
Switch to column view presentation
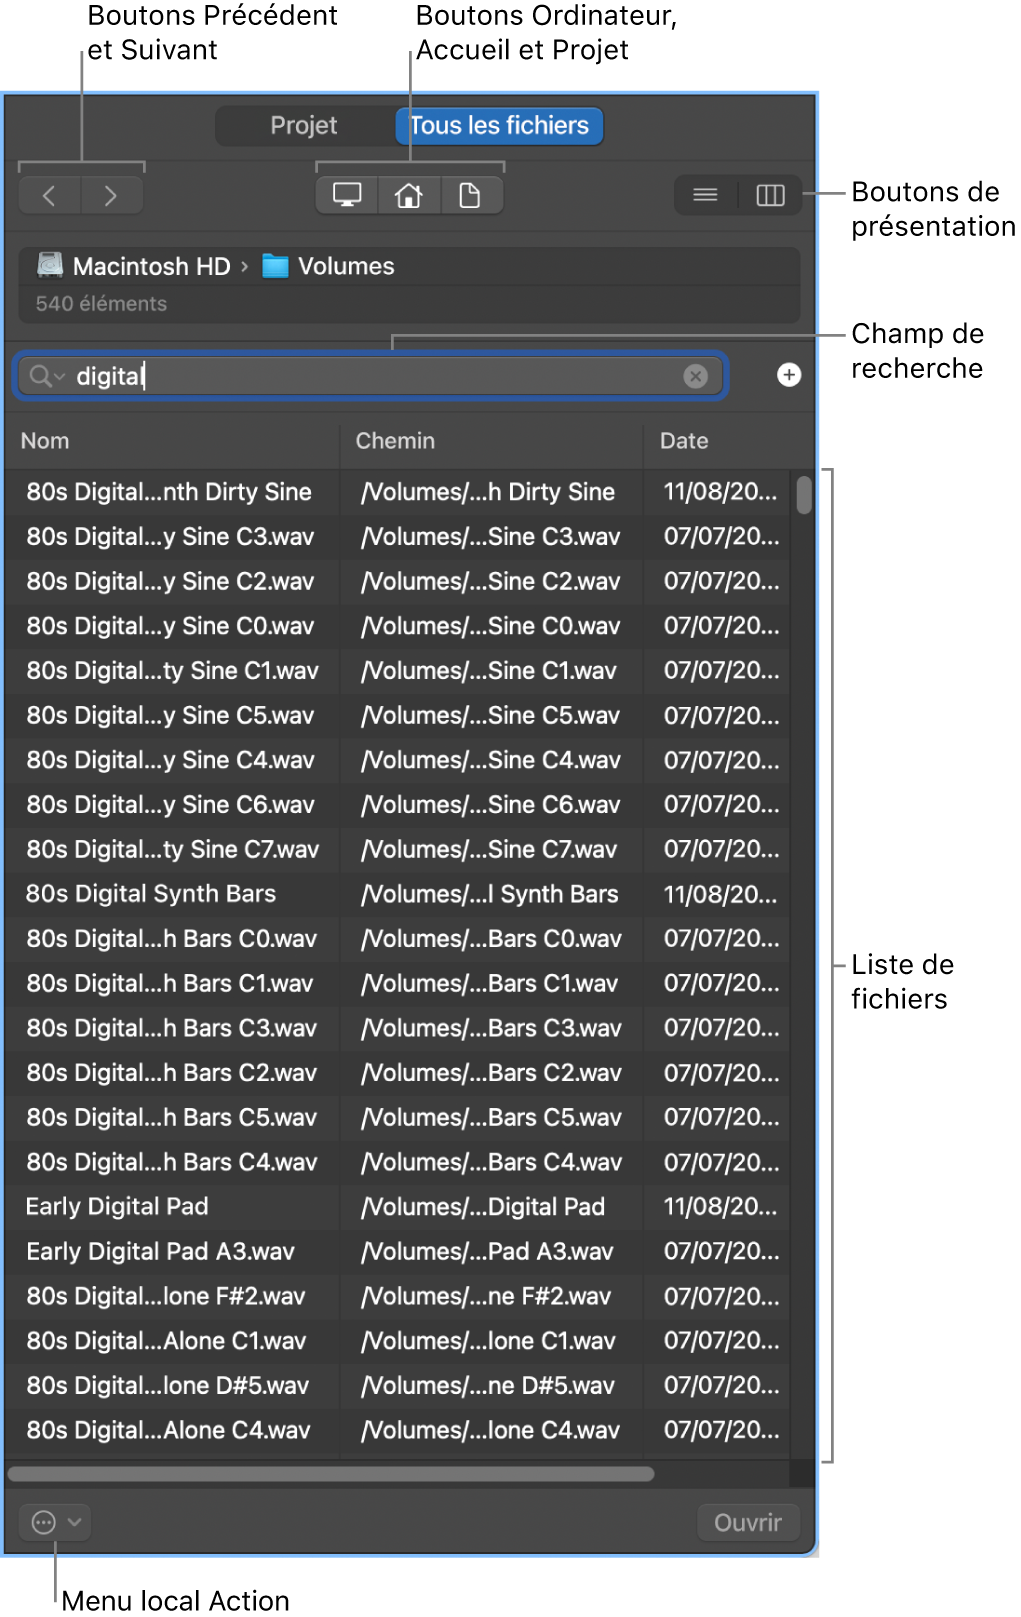[x=770, y=195]
